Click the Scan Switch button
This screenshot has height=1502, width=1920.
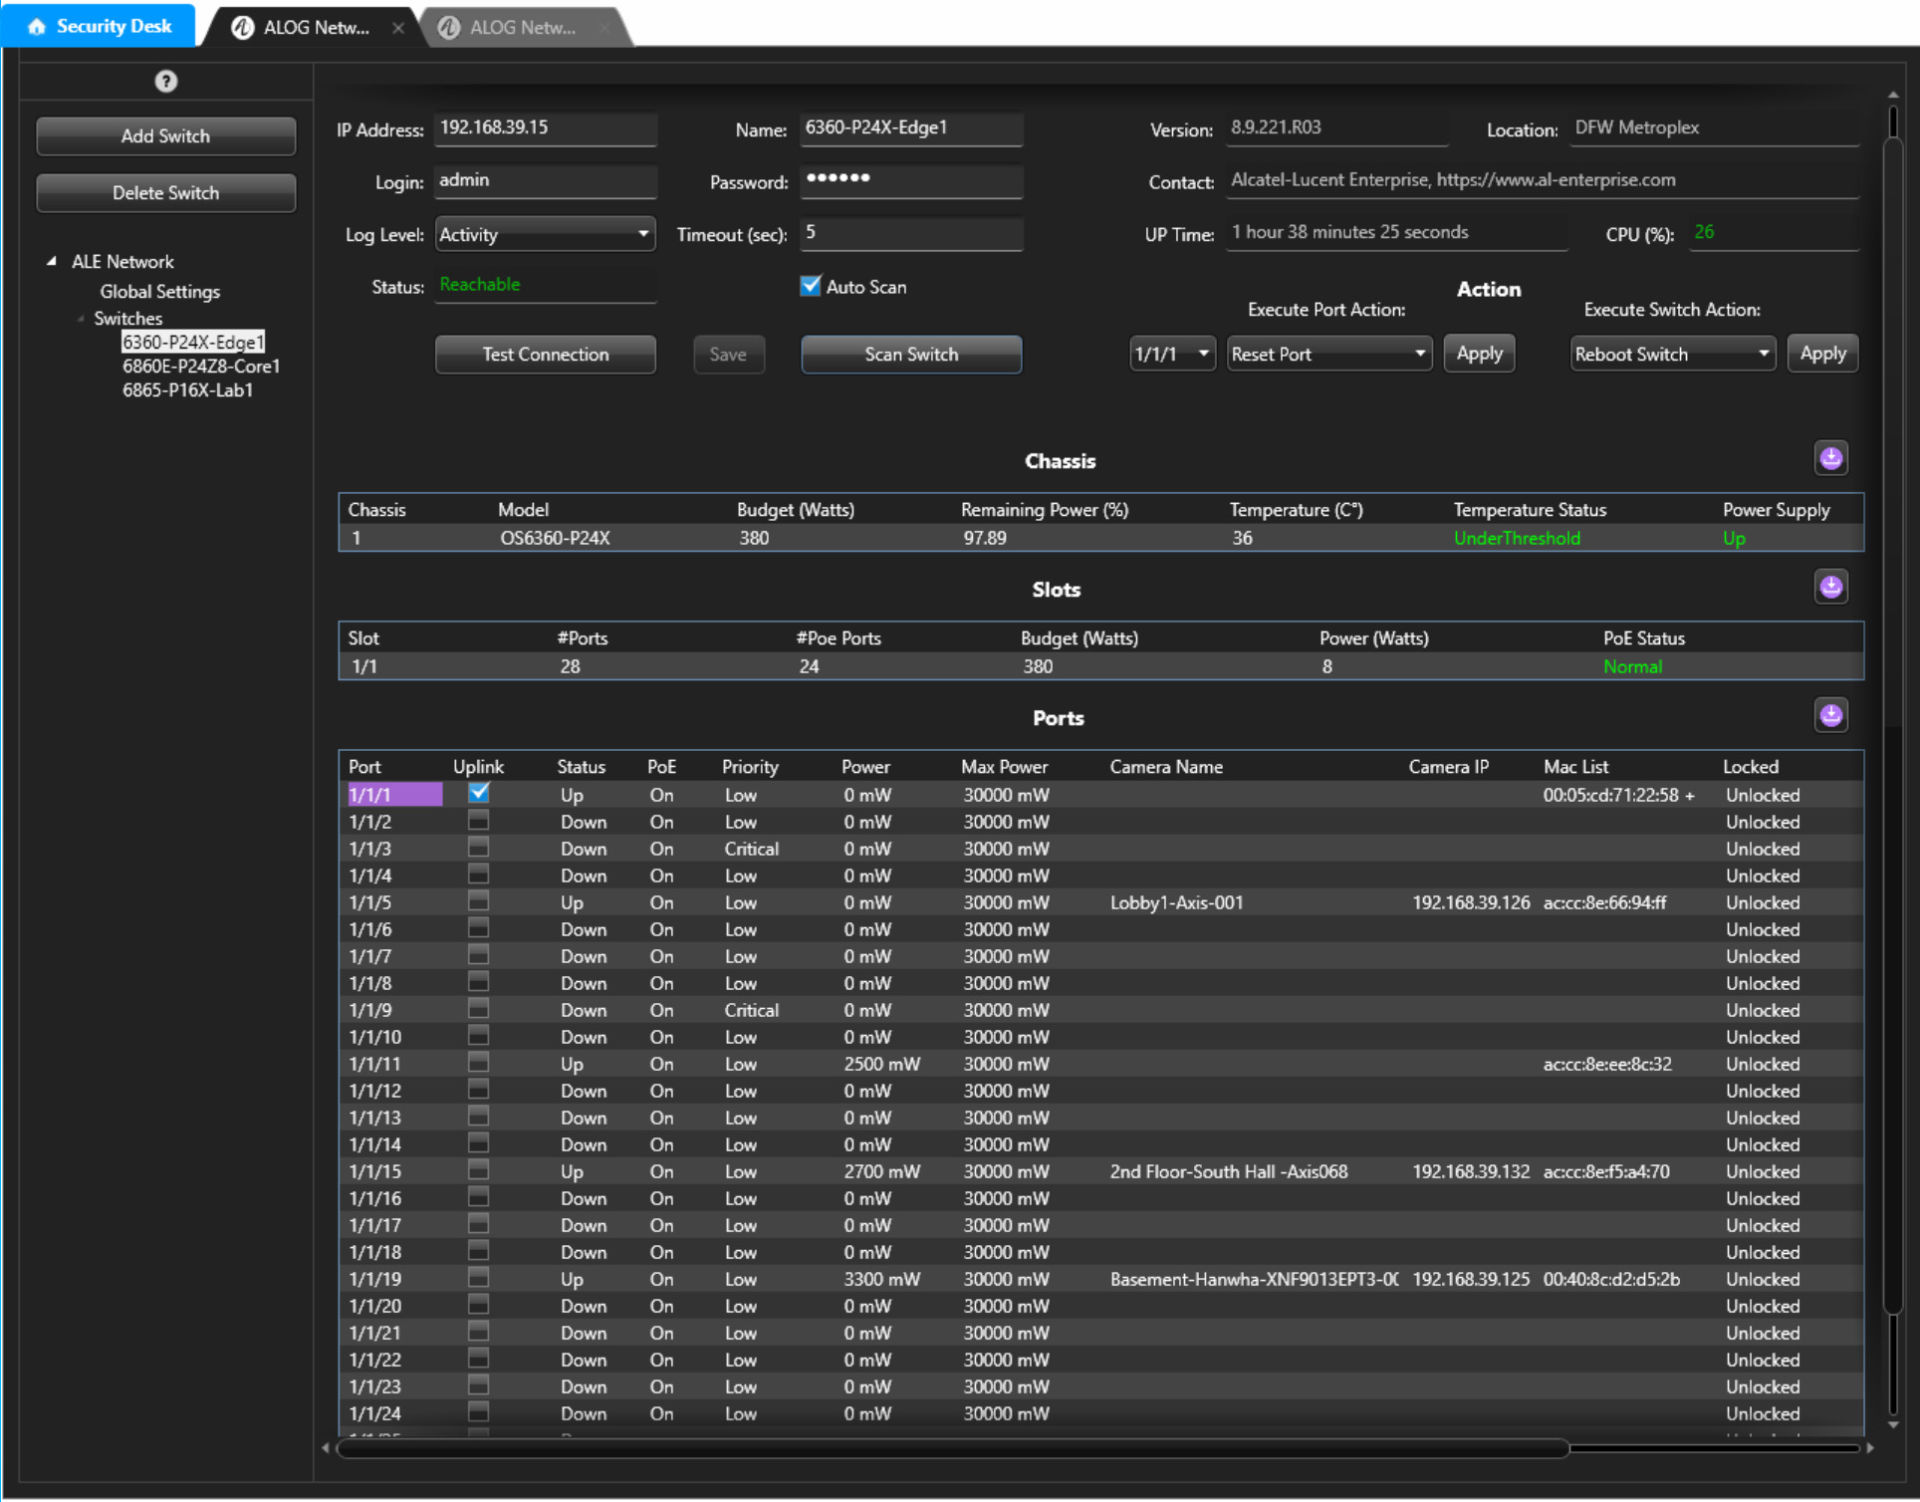[x=910, y=354]
